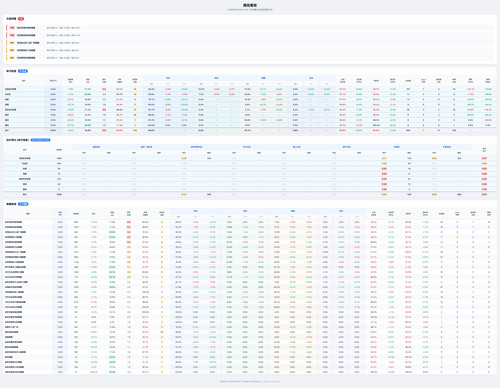Select the first blue group header in the top table
500x388 pixels.
tap(168, 78)
